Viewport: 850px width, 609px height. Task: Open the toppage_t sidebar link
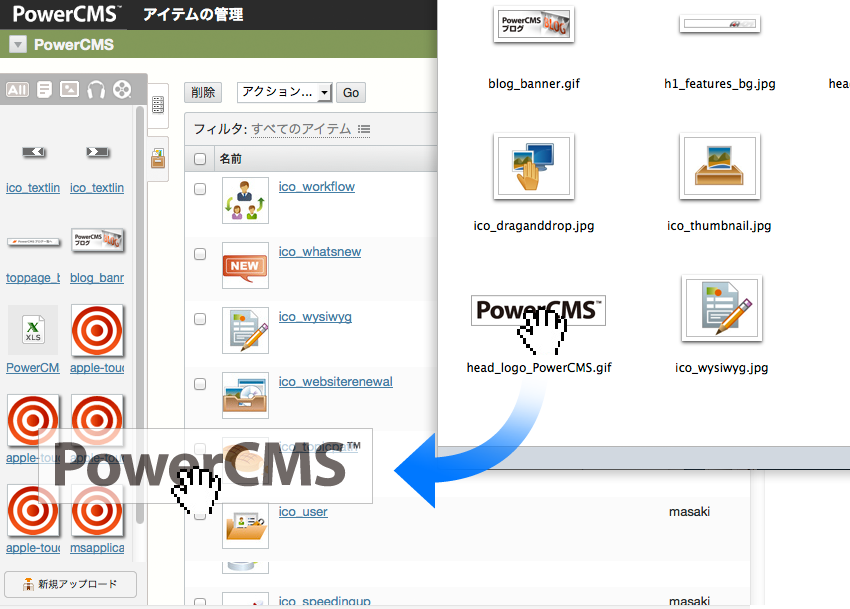(x=33, y=278)
